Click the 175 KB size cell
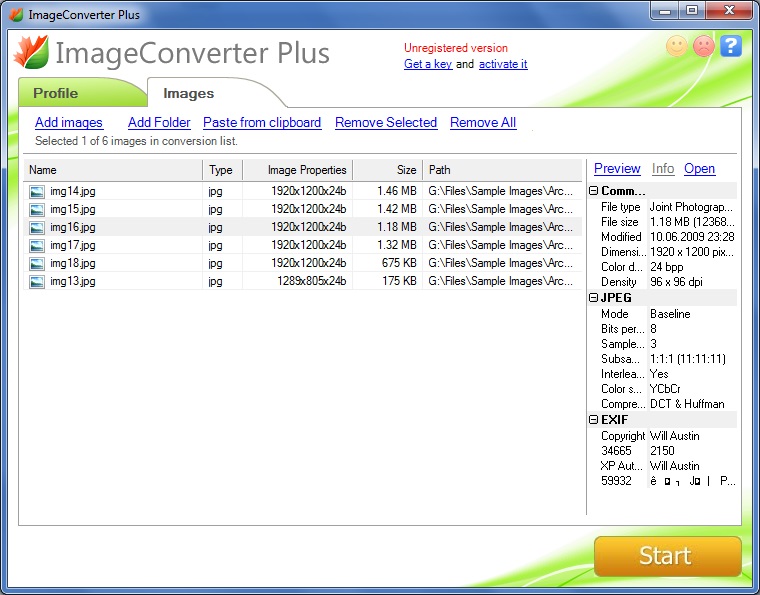 pos(399,281)
